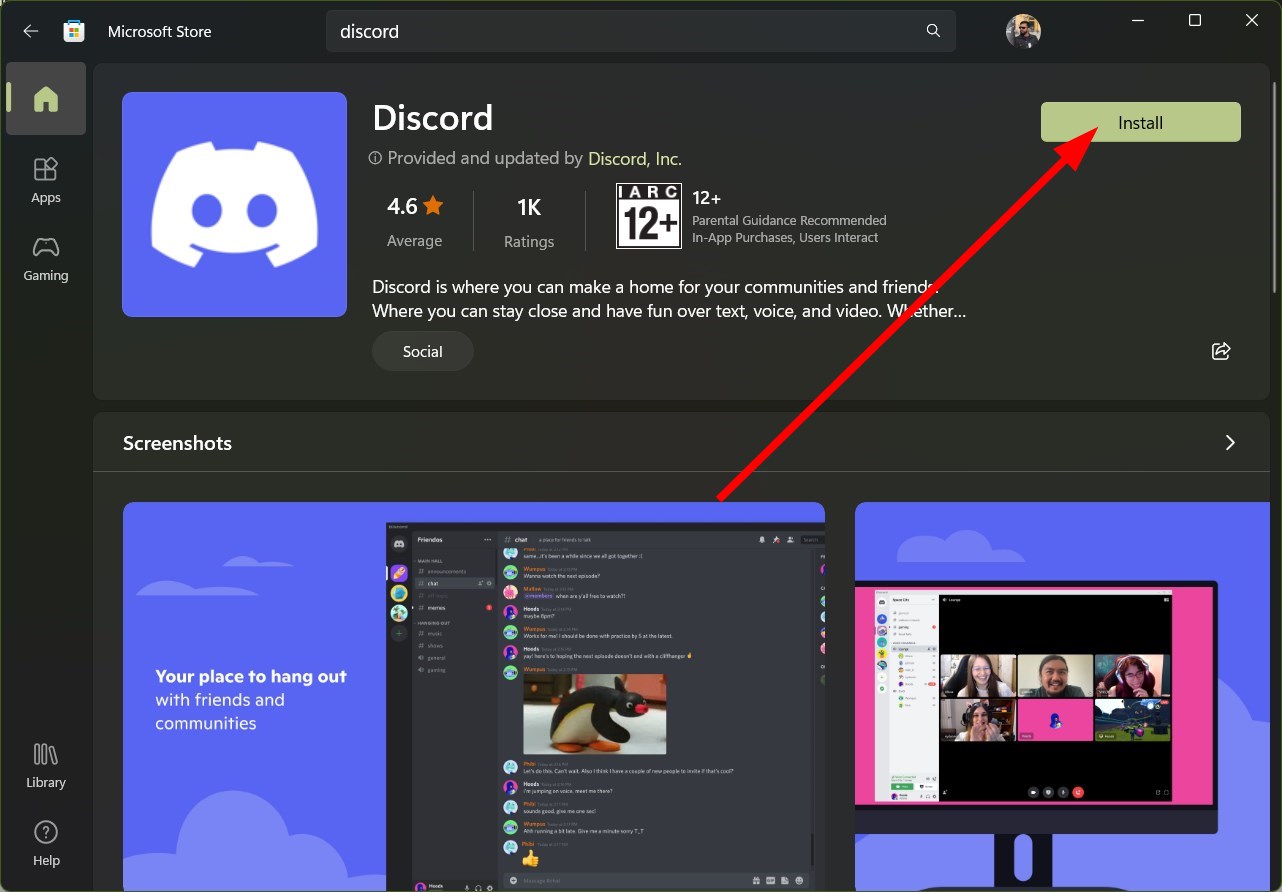Click the search box containing discord
The image size is (1282, 892).
pyautogui.click(x=640, y=31)
